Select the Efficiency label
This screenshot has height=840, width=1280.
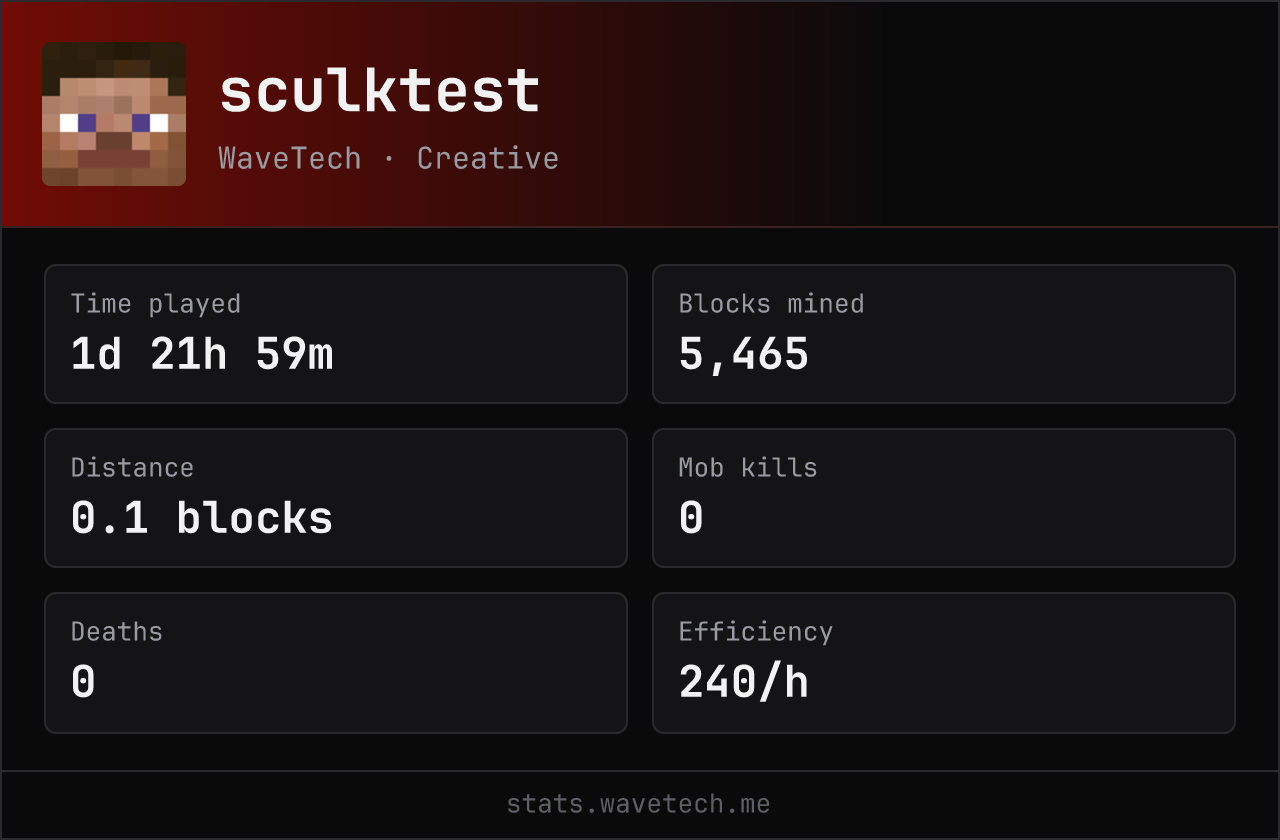coord(756,632)
